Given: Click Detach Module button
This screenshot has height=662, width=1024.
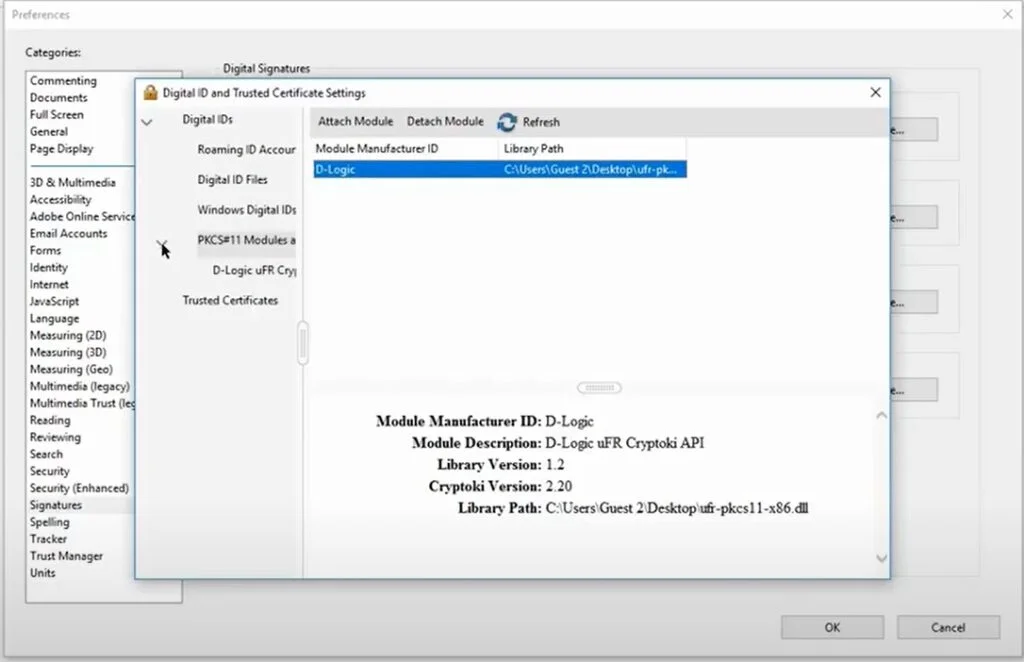Looking at the screenshot, I should click(x=445, y=121).
